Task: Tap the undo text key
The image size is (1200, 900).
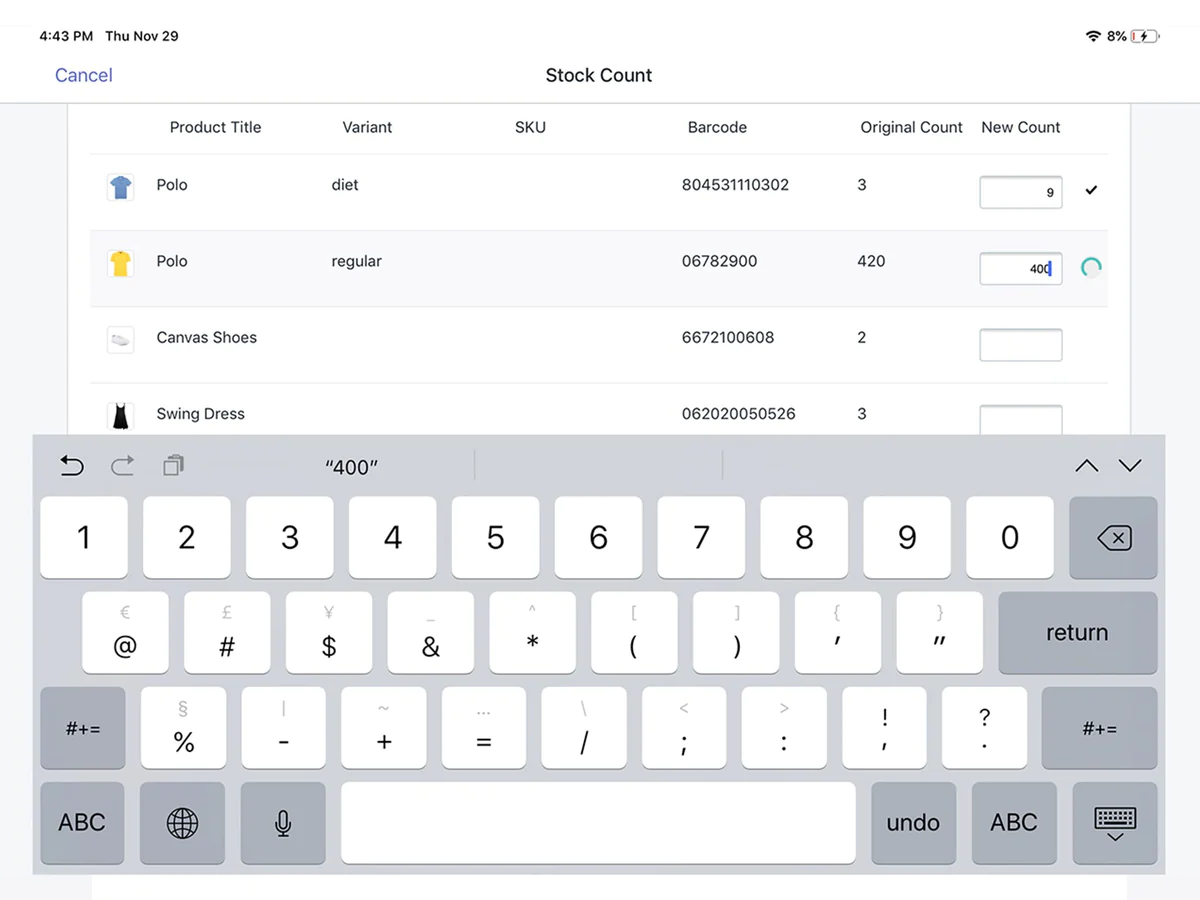Action: click(913, 823)
